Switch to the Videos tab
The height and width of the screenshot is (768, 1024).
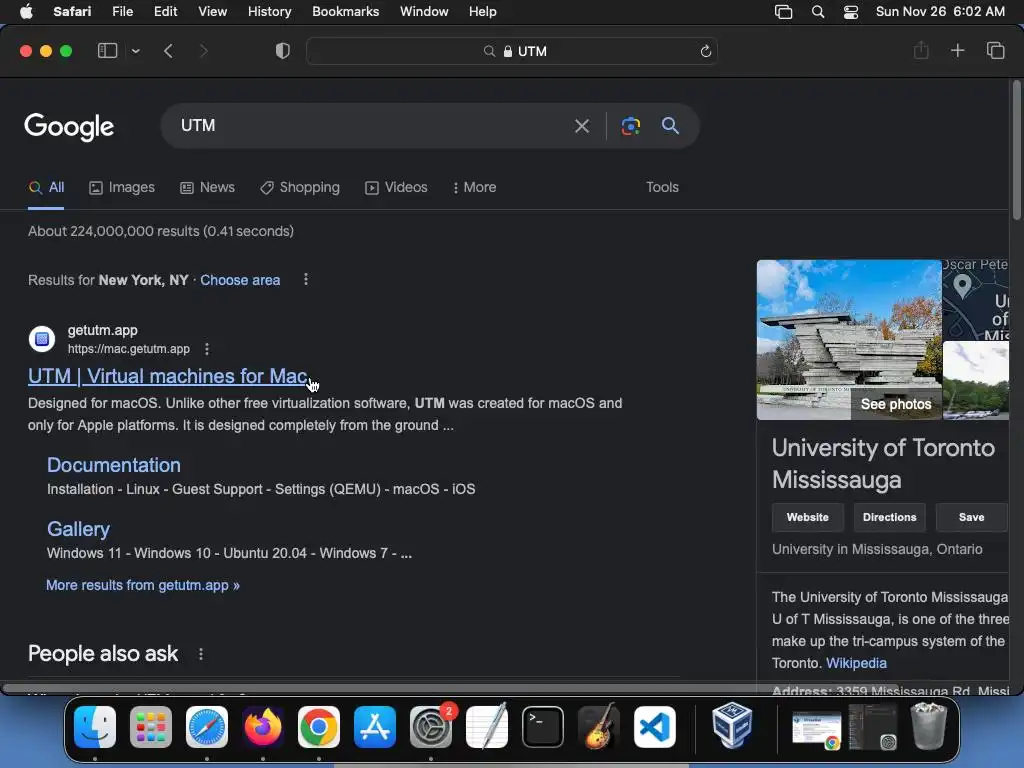(x=396, y=187)
